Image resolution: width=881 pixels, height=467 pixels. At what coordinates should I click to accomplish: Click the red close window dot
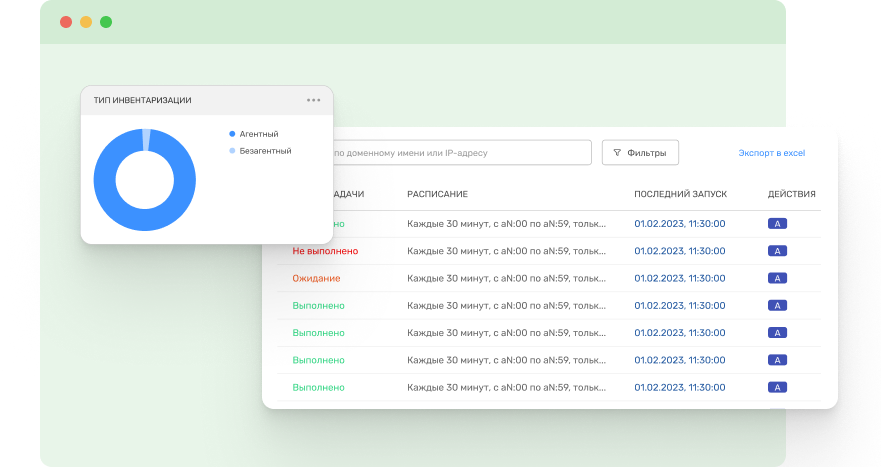[x=66, y=22]
